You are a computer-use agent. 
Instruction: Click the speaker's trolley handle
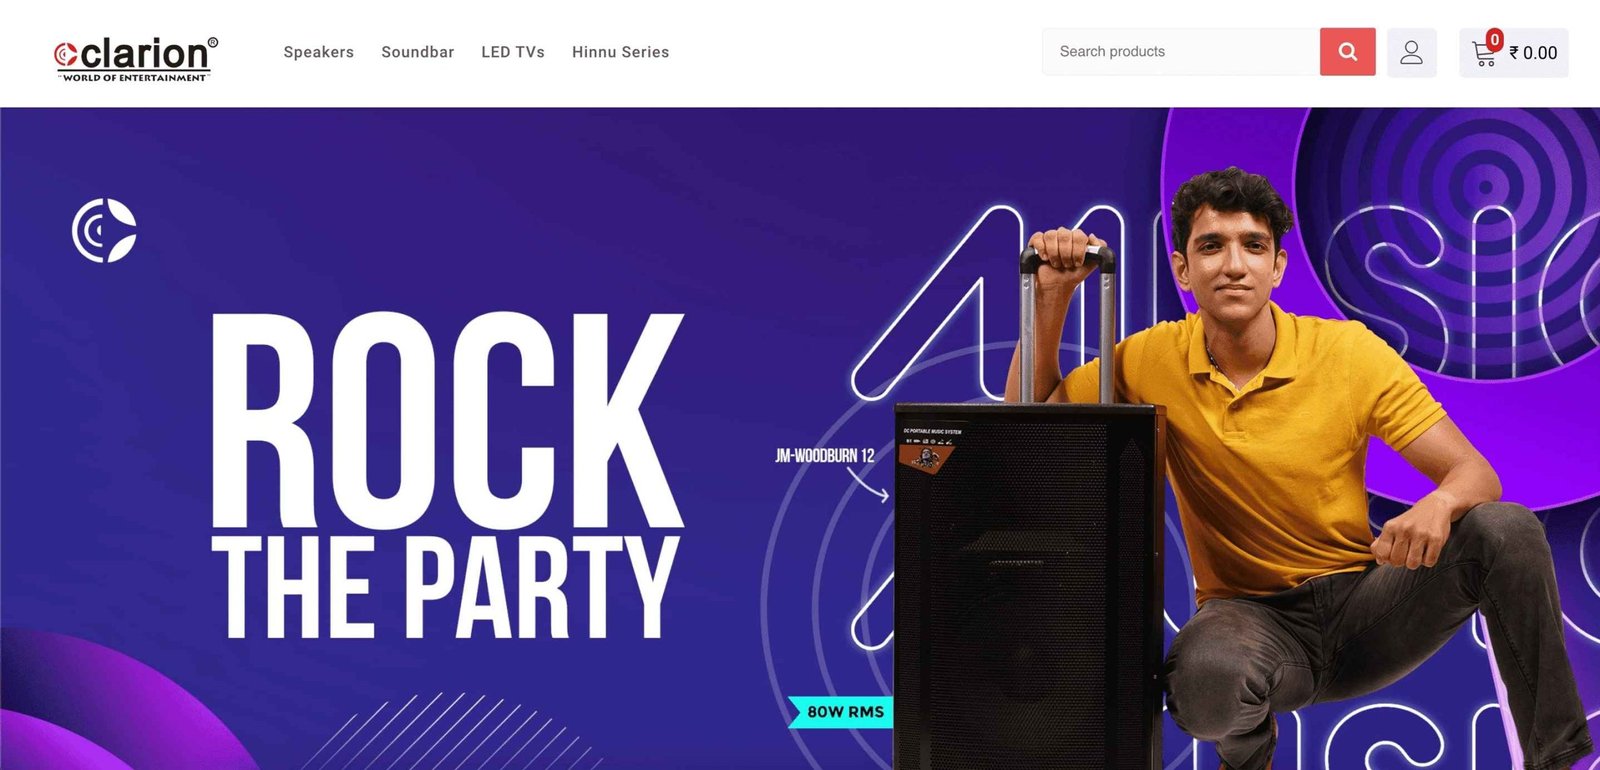pyautogui.click(x=1067, y=320)
